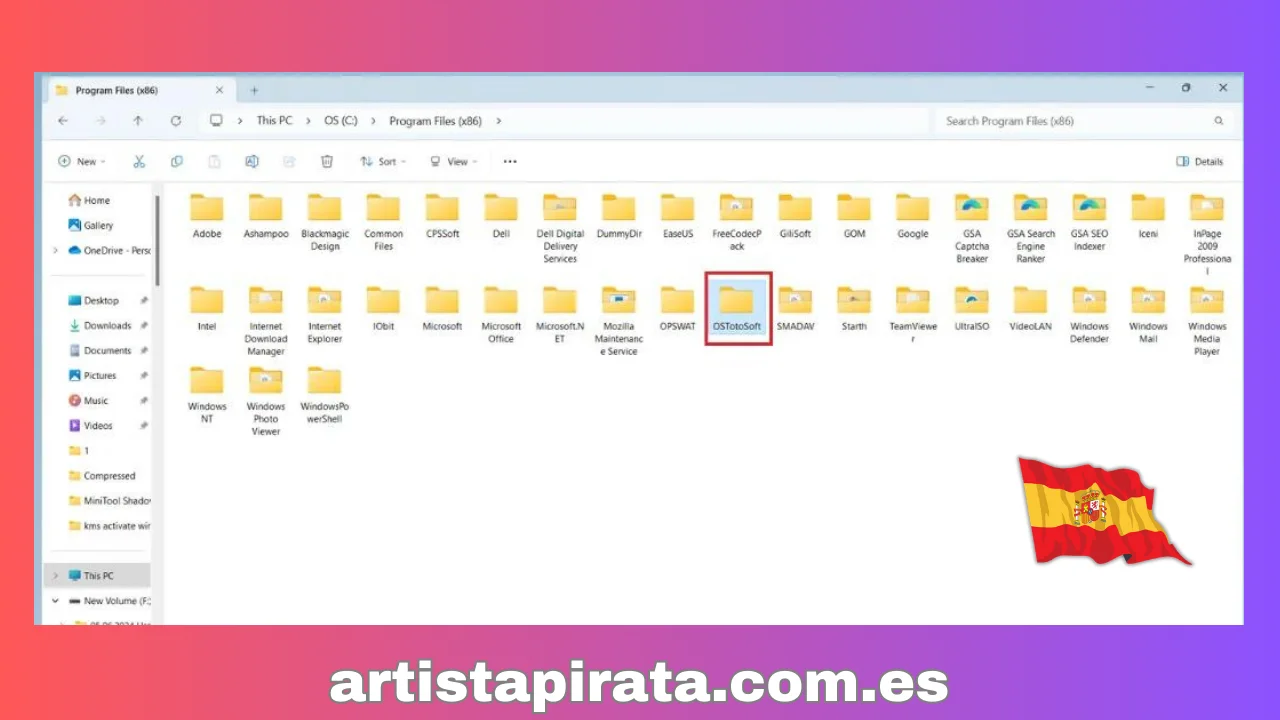Open Pictures quick access item
Screen dimensions: 1280x720
92,376
